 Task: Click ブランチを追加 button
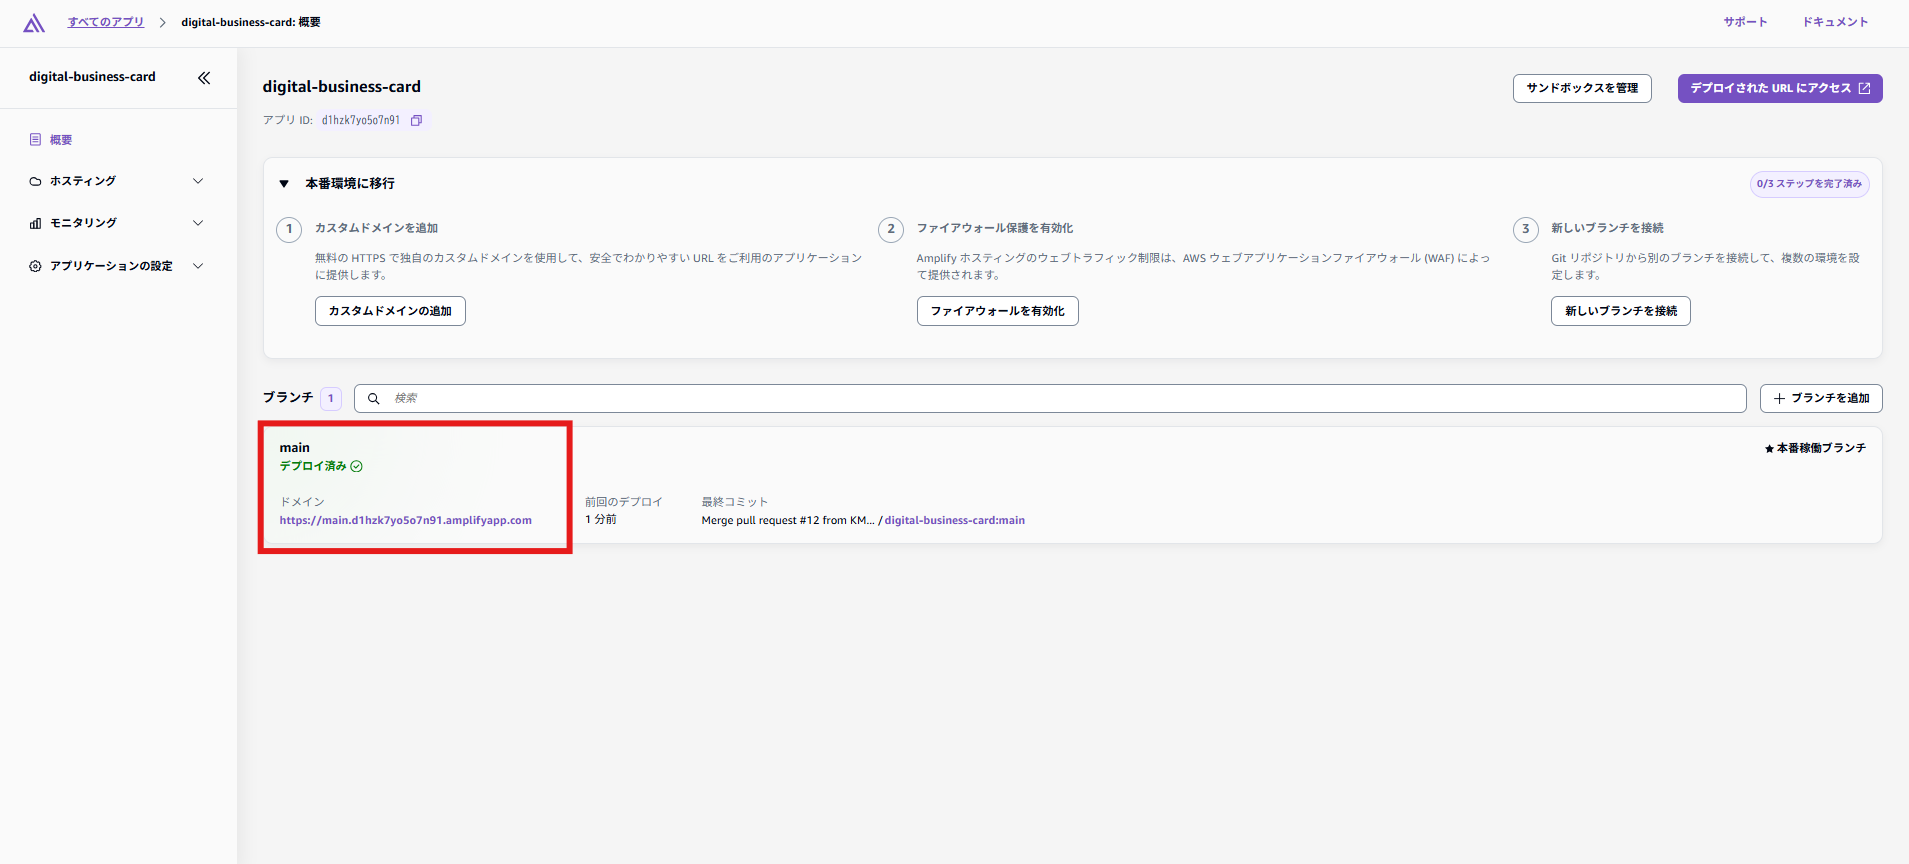click(x=1821, y=398)
